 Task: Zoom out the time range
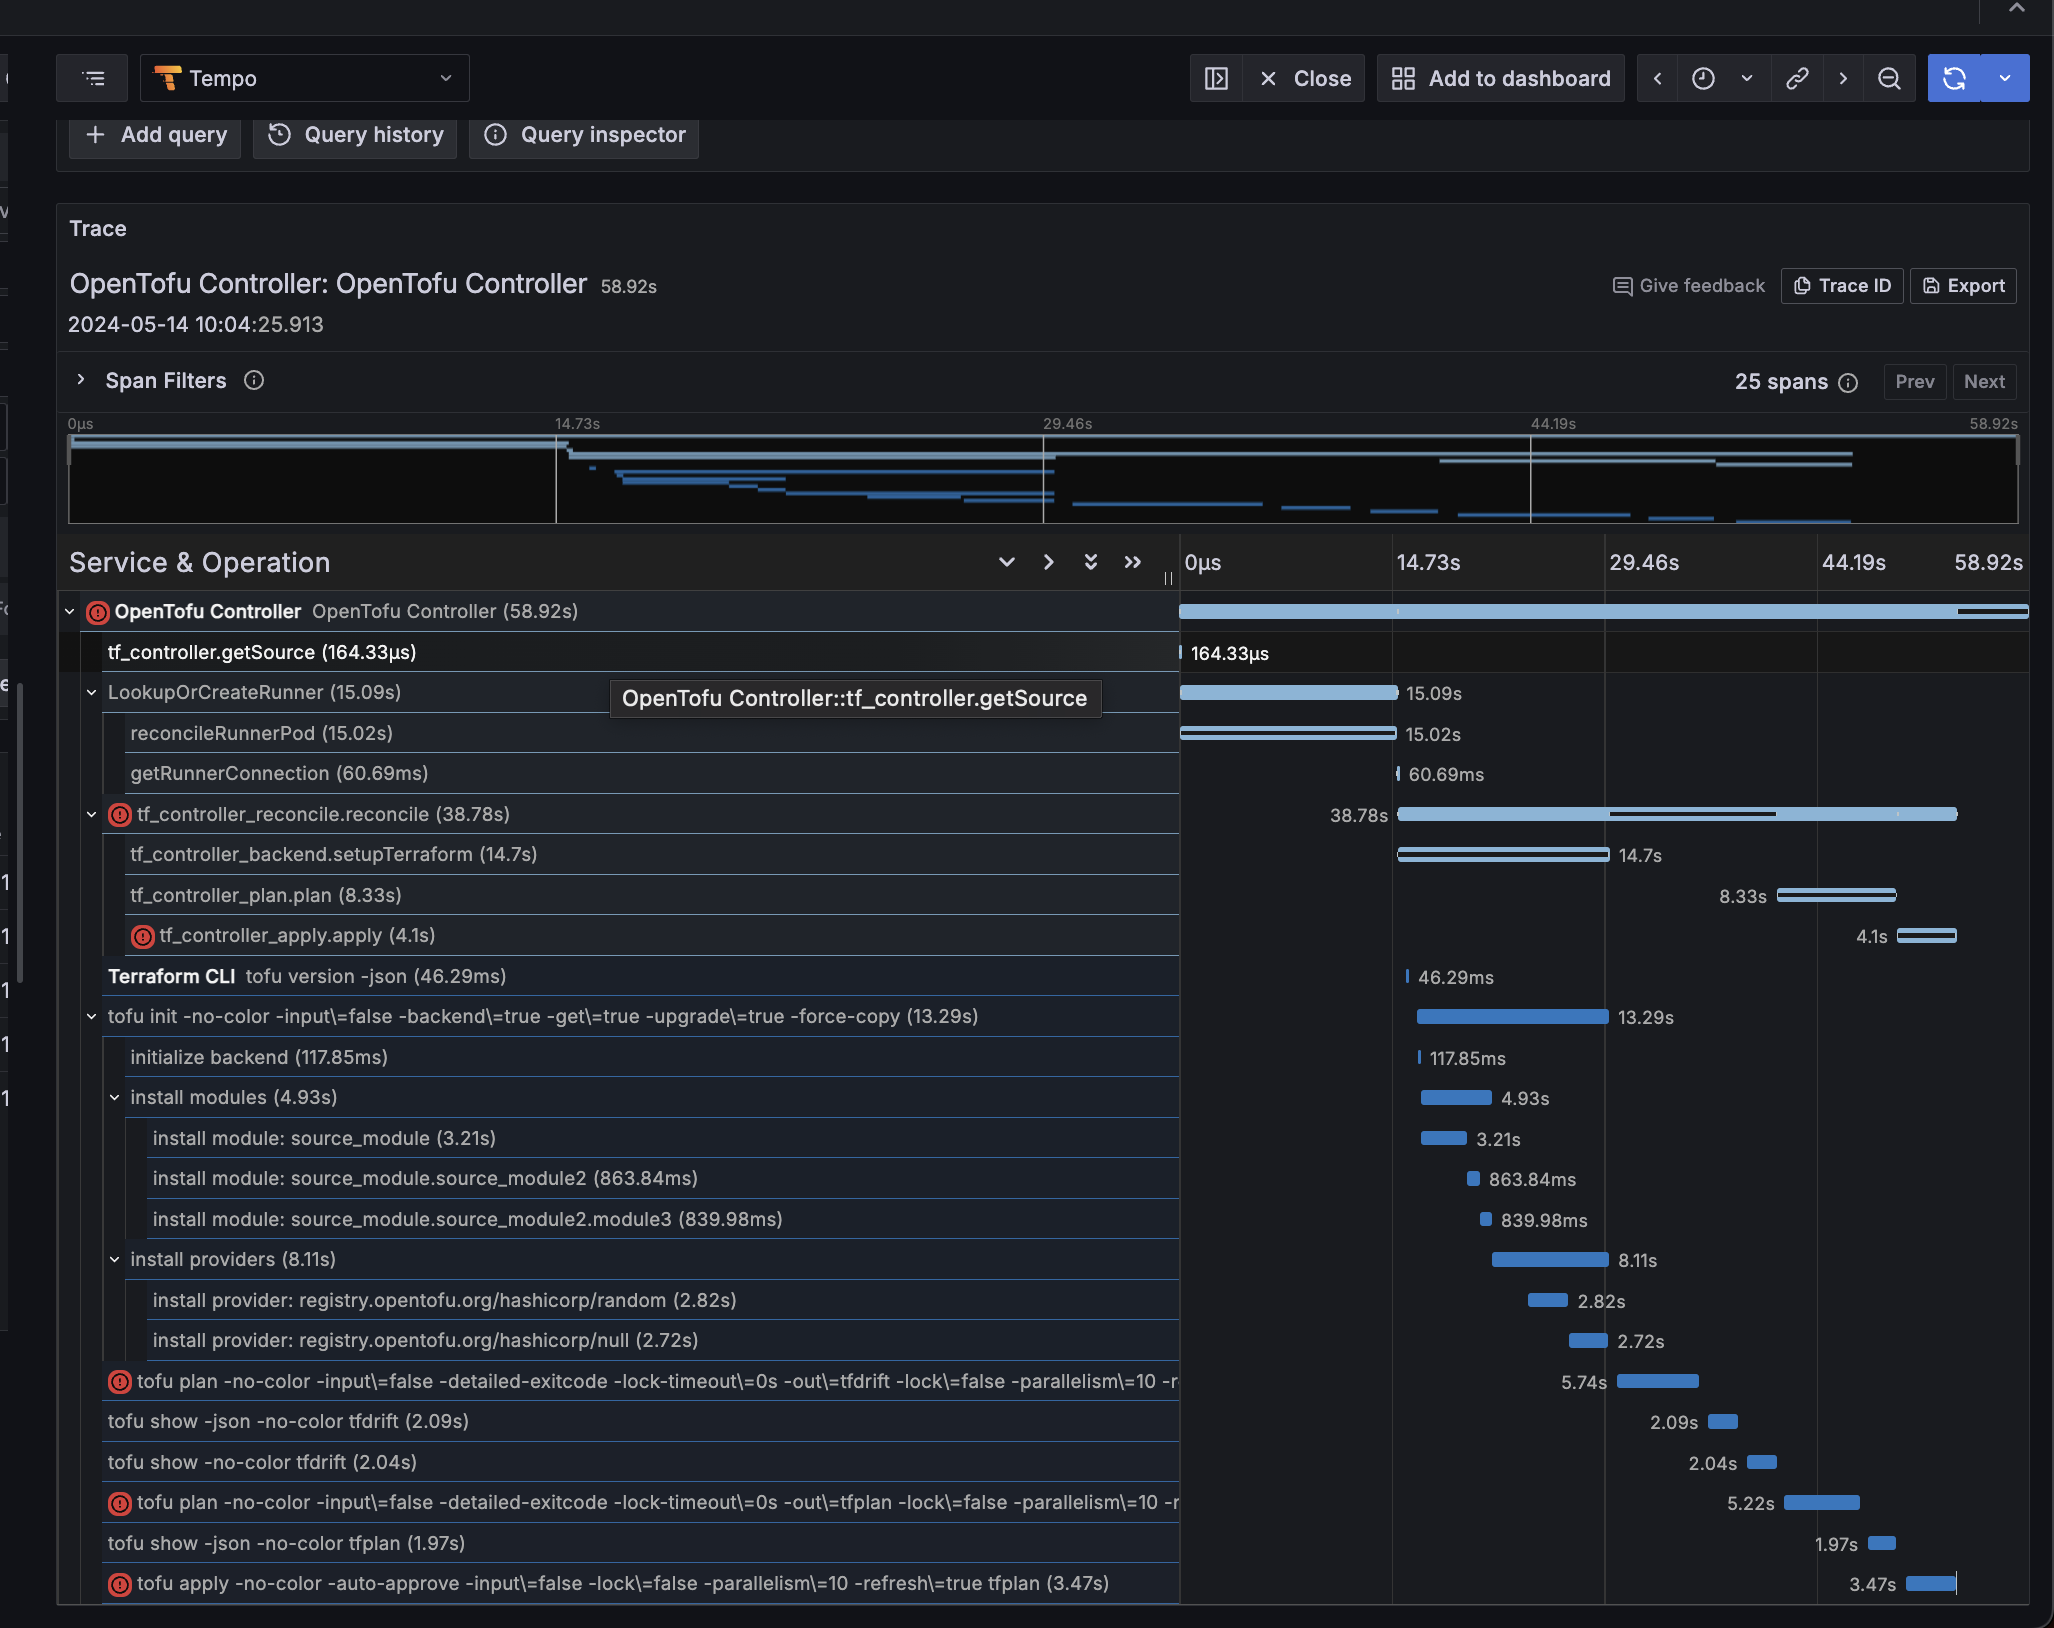coord(1889,78)
